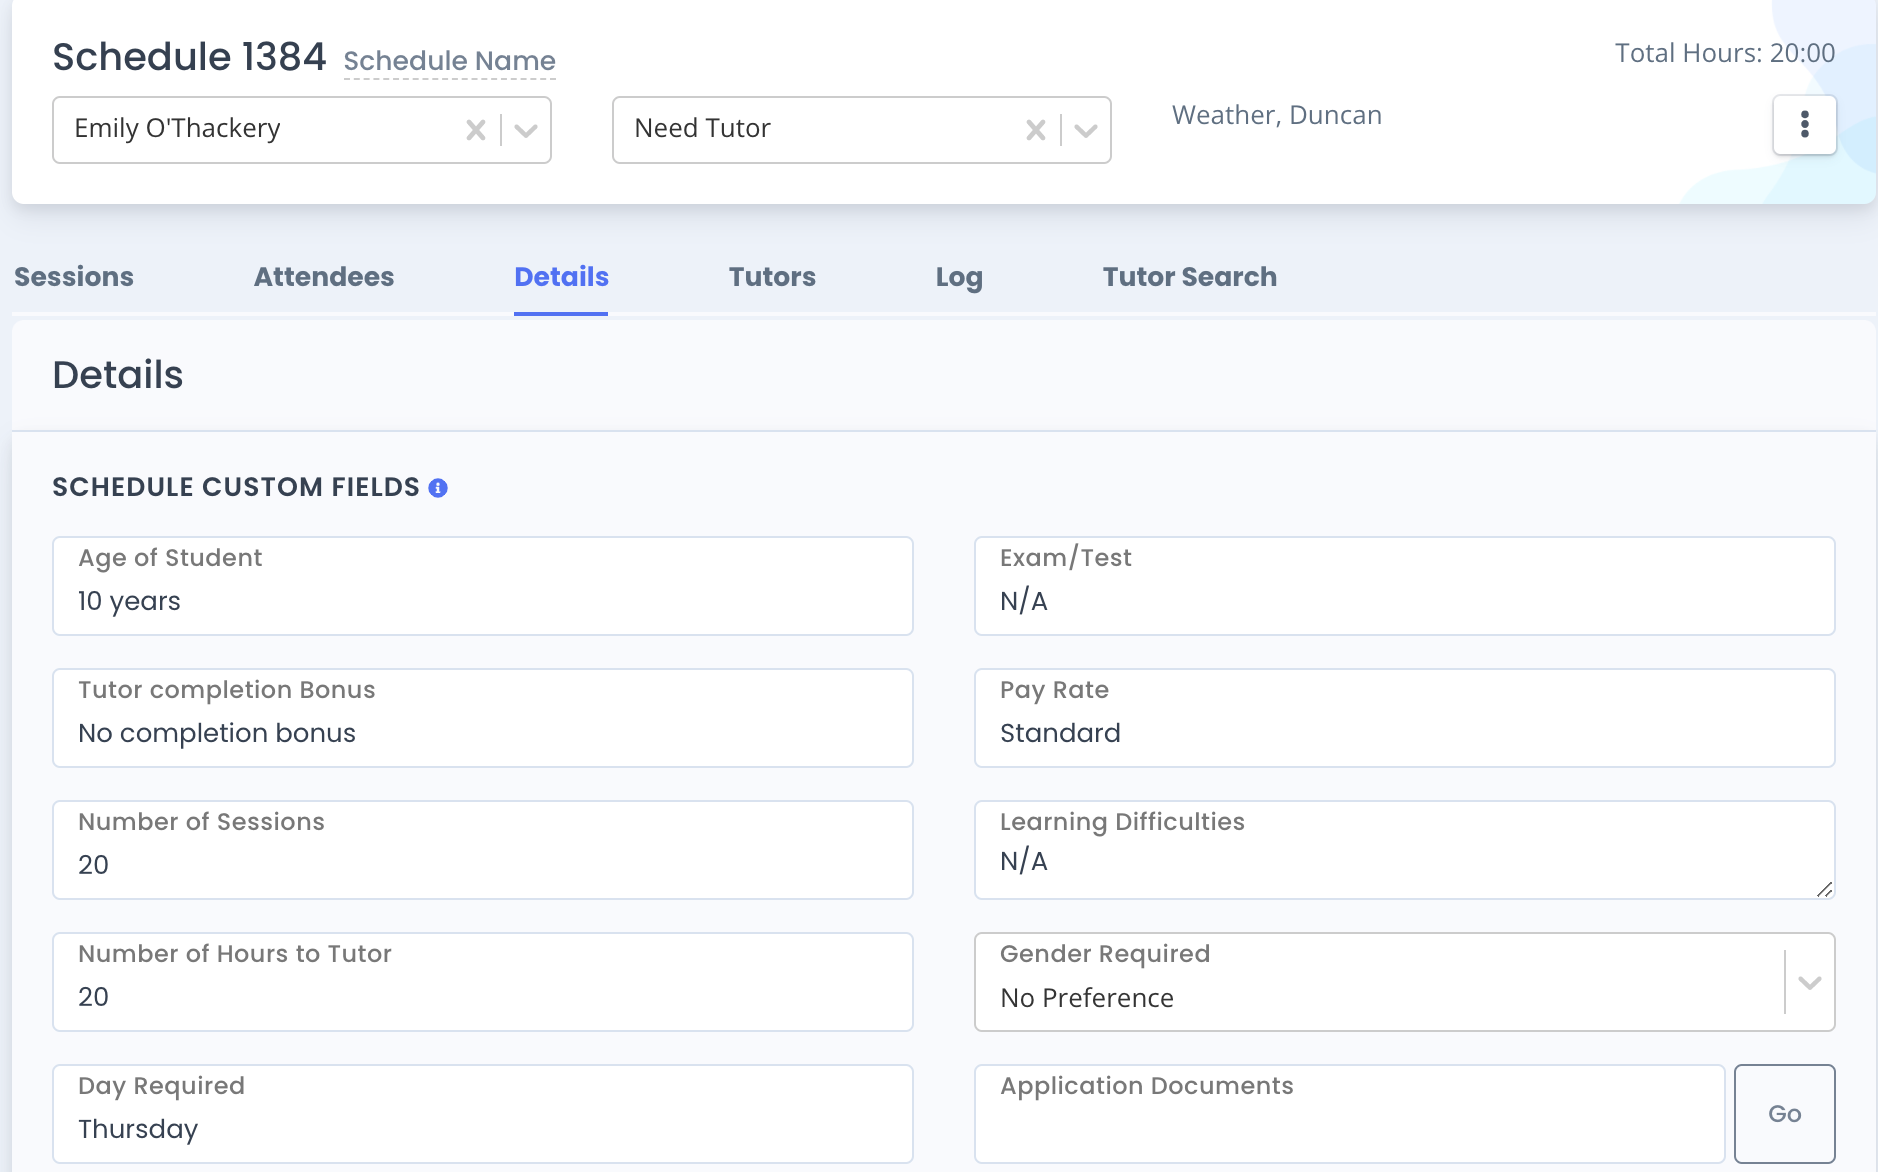Edit the Schedule Name link
The height and width of the screenshot is (1172, 1878).
coord(449,61)
